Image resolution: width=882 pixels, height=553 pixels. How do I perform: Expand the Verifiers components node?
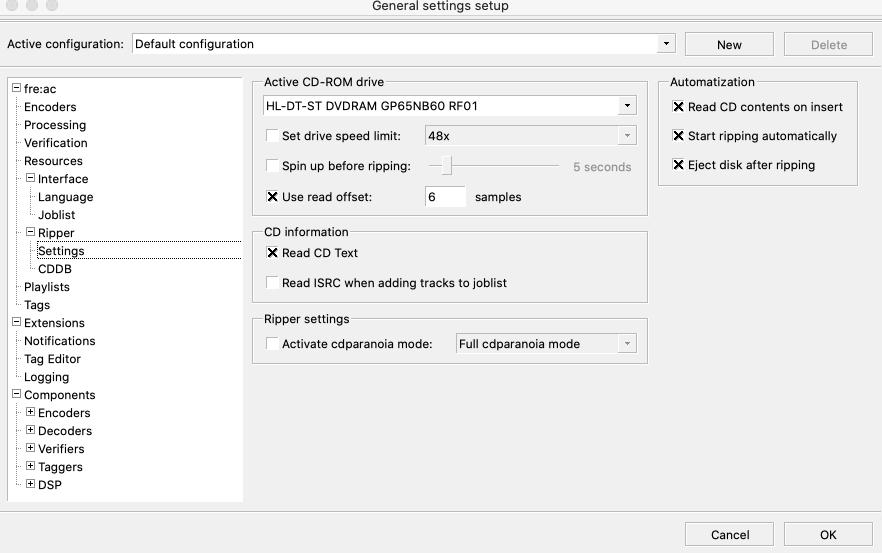click(x=30, y=449)
